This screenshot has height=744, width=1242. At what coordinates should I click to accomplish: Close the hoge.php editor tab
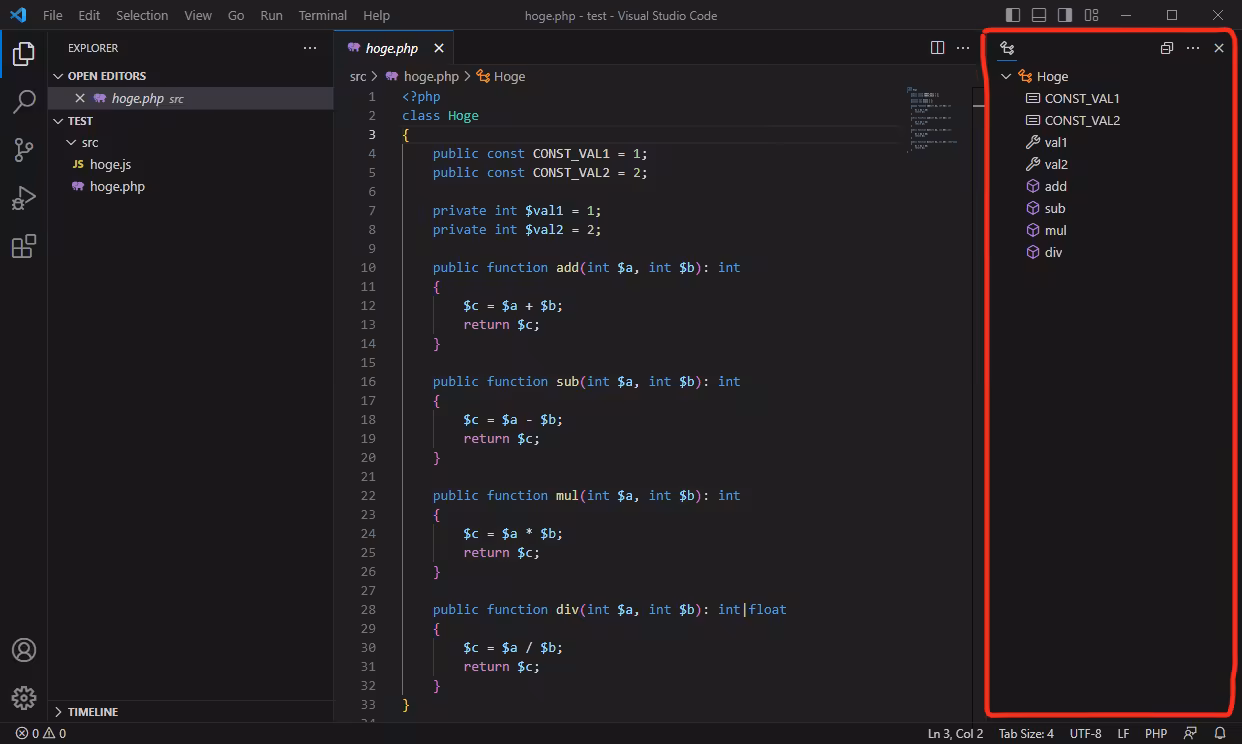[439, 48]
